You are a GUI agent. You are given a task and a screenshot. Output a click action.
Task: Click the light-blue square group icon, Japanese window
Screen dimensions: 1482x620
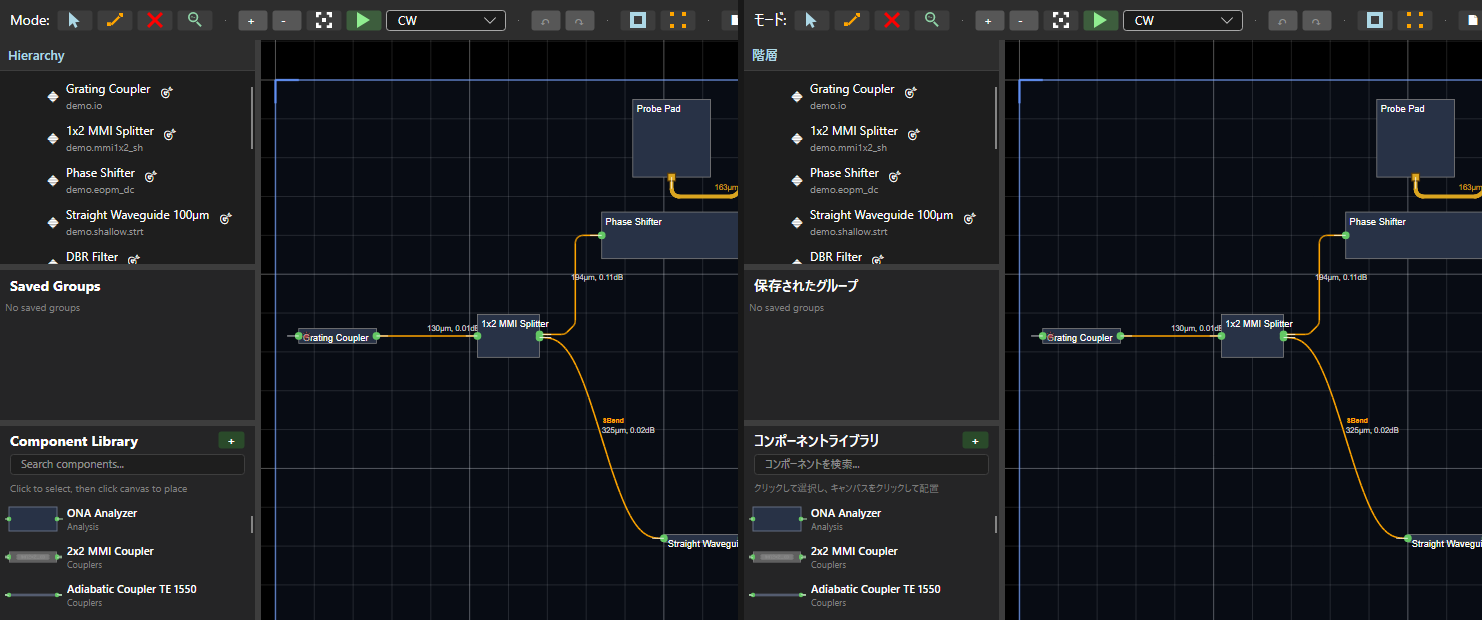tap(1375, 20)
